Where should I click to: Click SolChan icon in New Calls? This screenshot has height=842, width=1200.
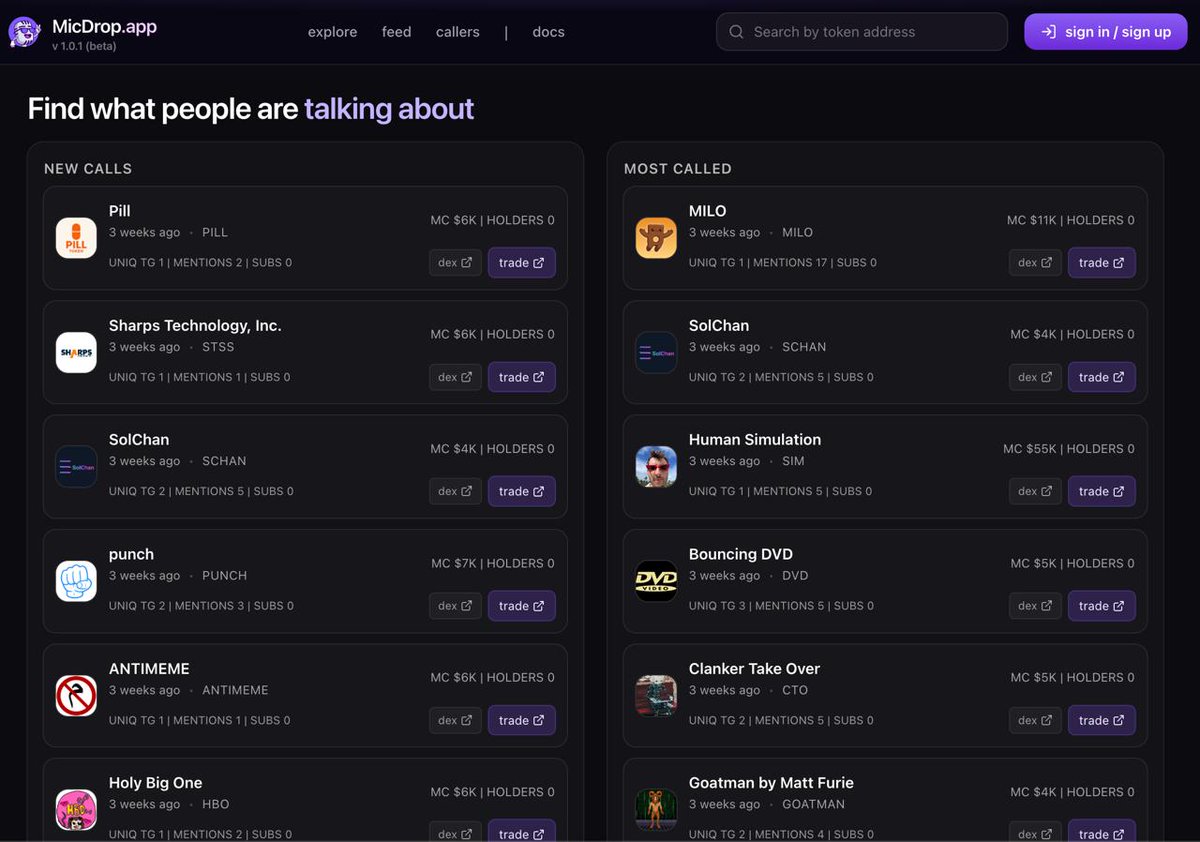(76, 467)
